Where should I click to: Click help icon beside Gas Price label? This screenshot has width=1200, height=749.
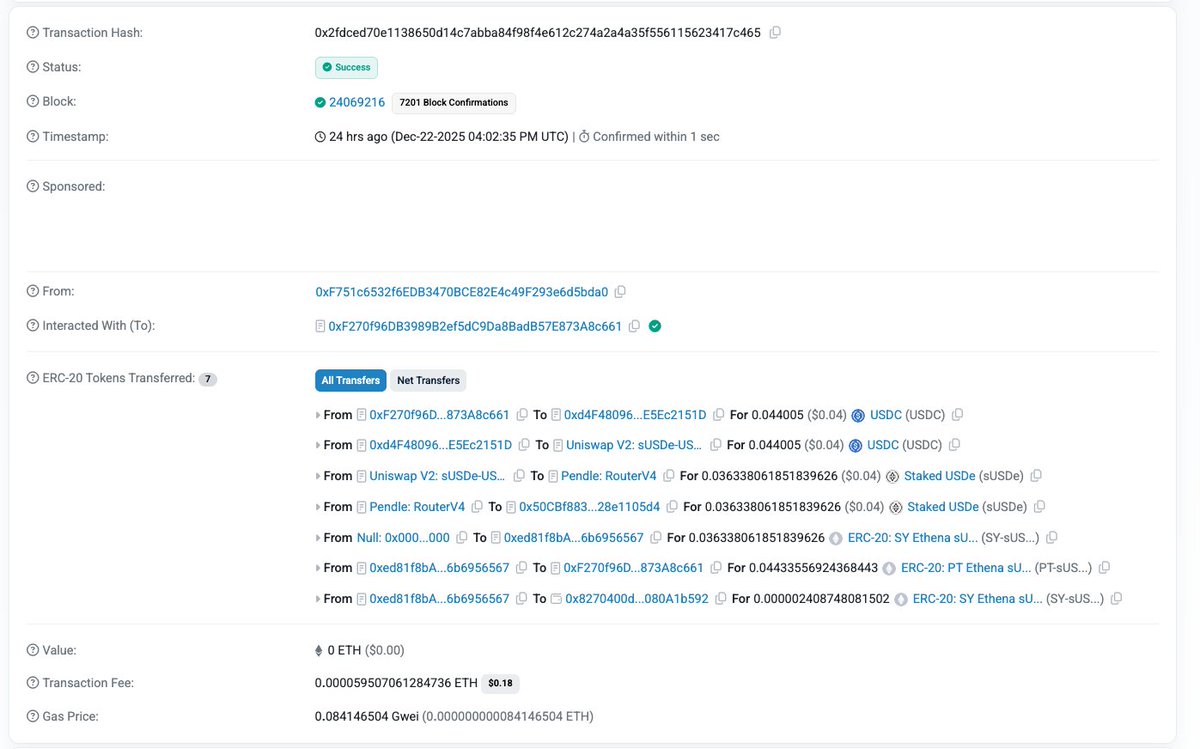coord(32,717)
